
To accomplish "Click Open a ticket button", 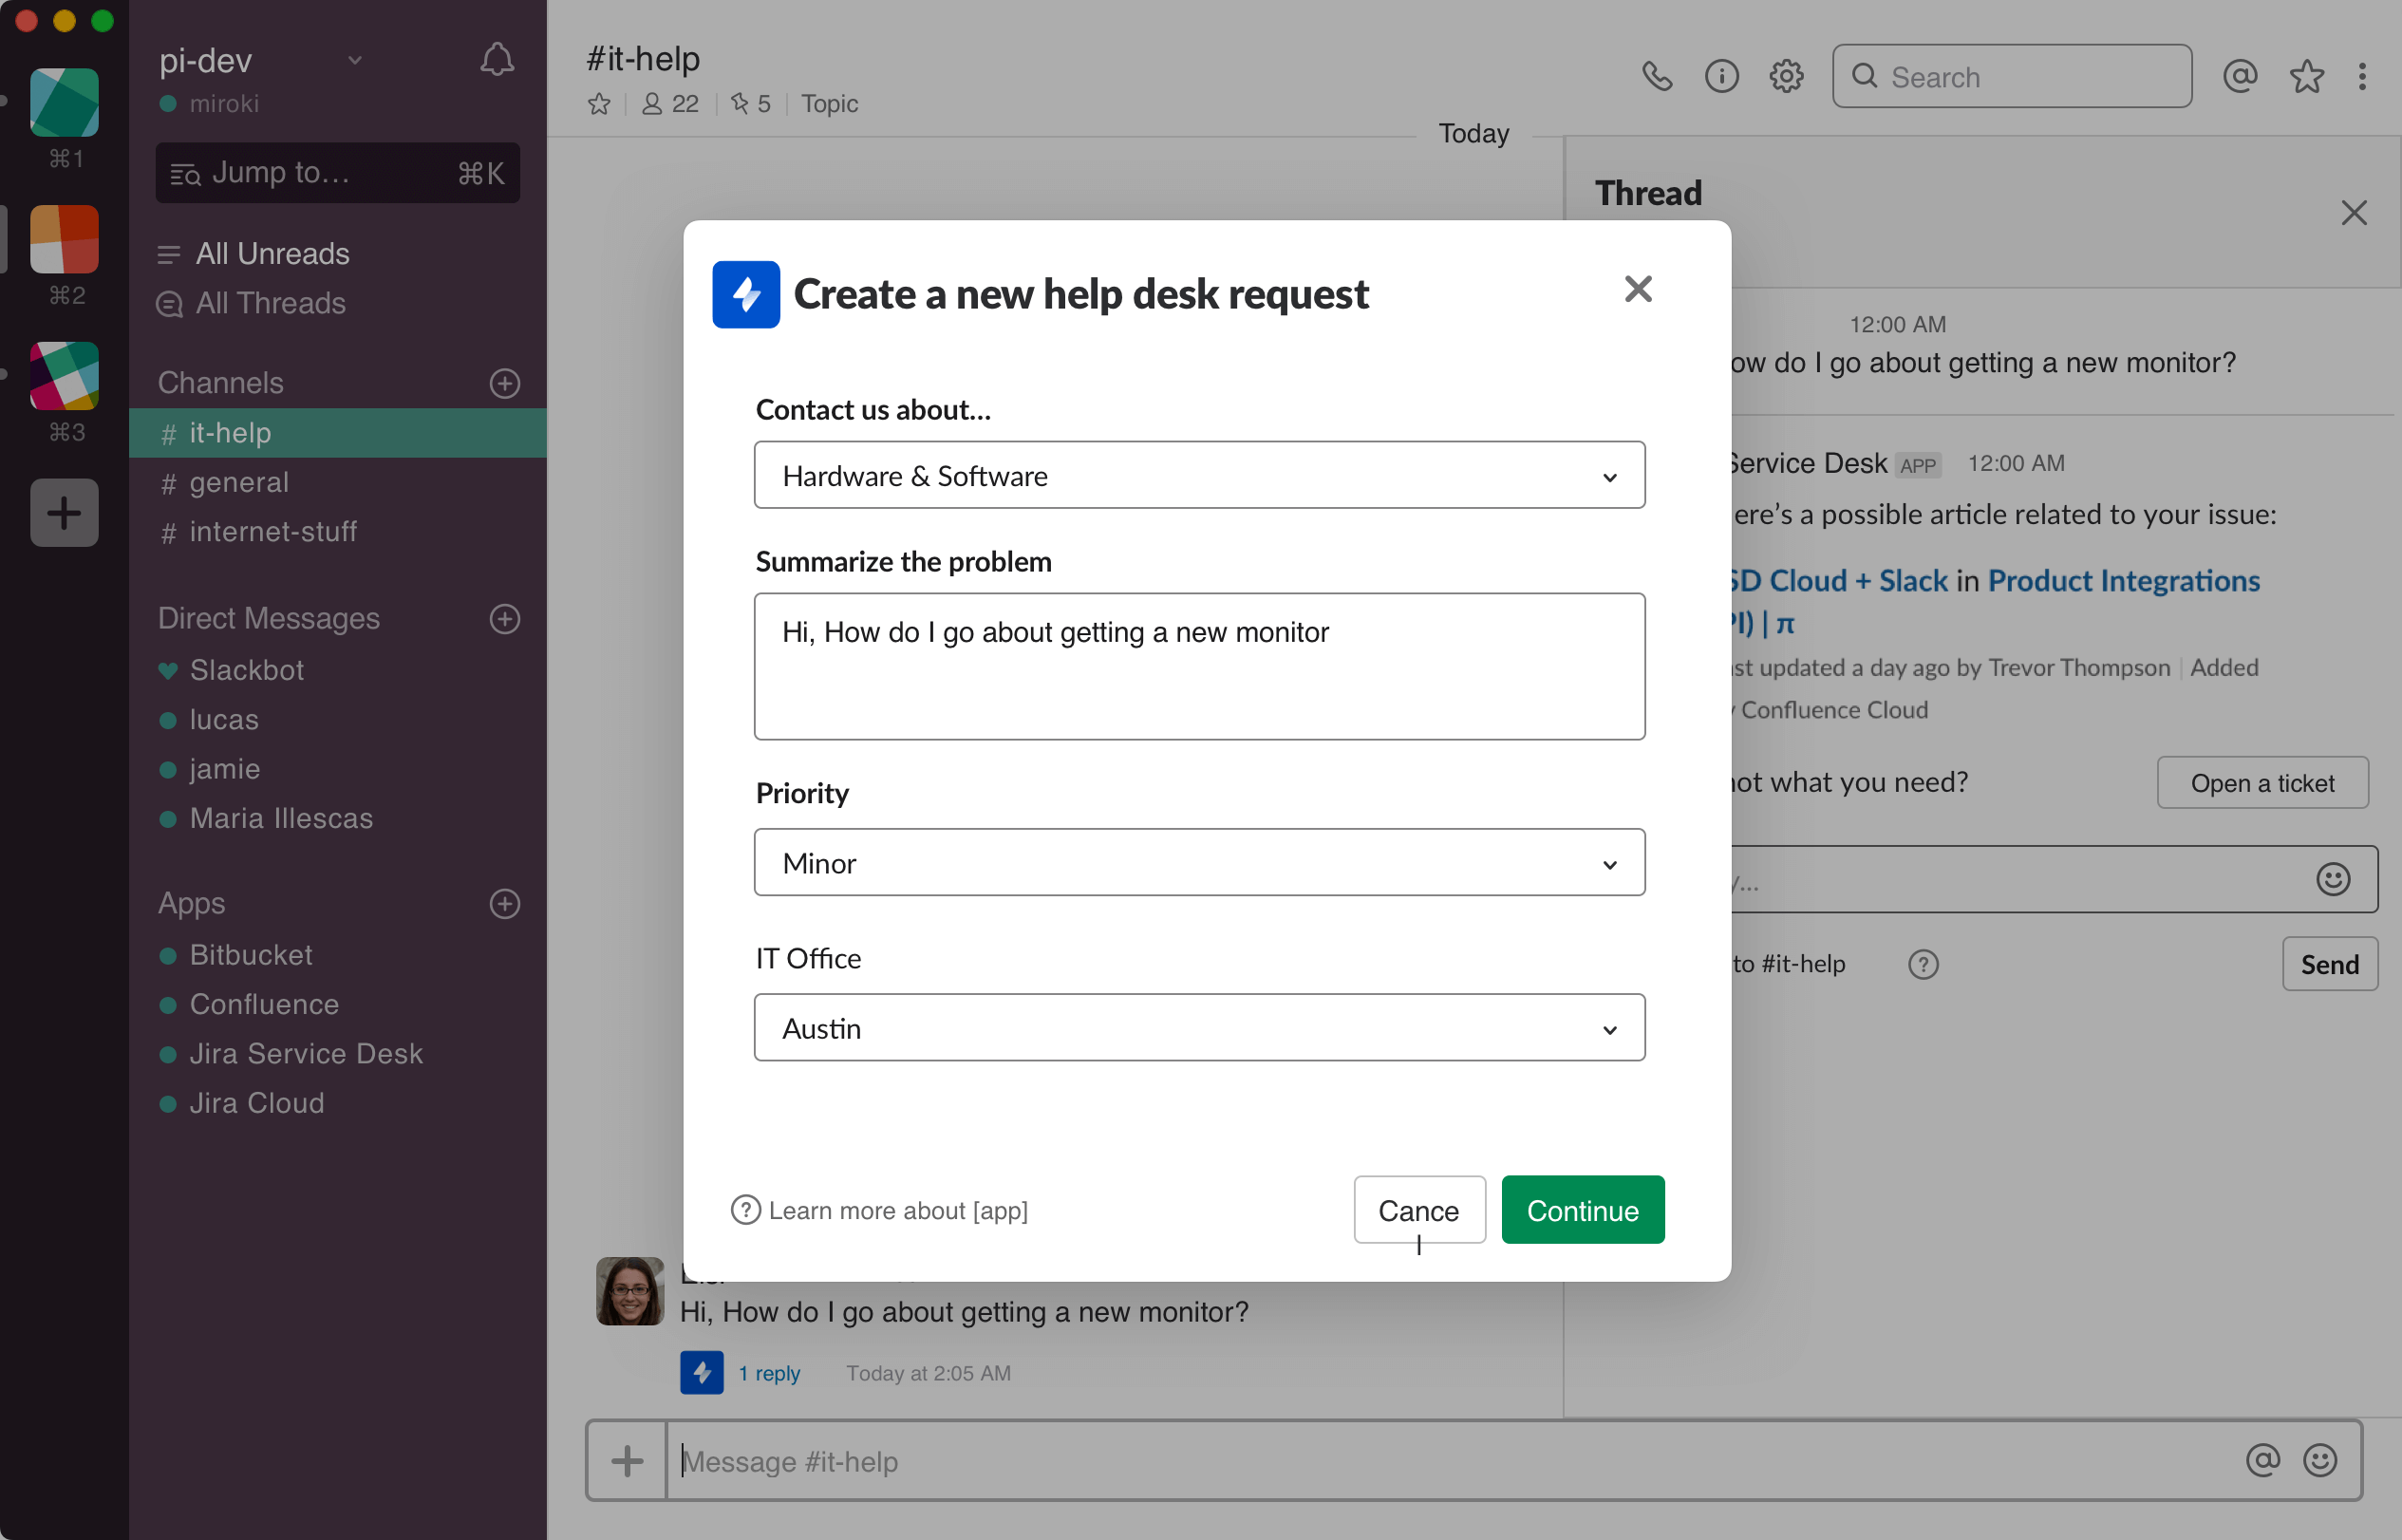I will [2262, 783].
